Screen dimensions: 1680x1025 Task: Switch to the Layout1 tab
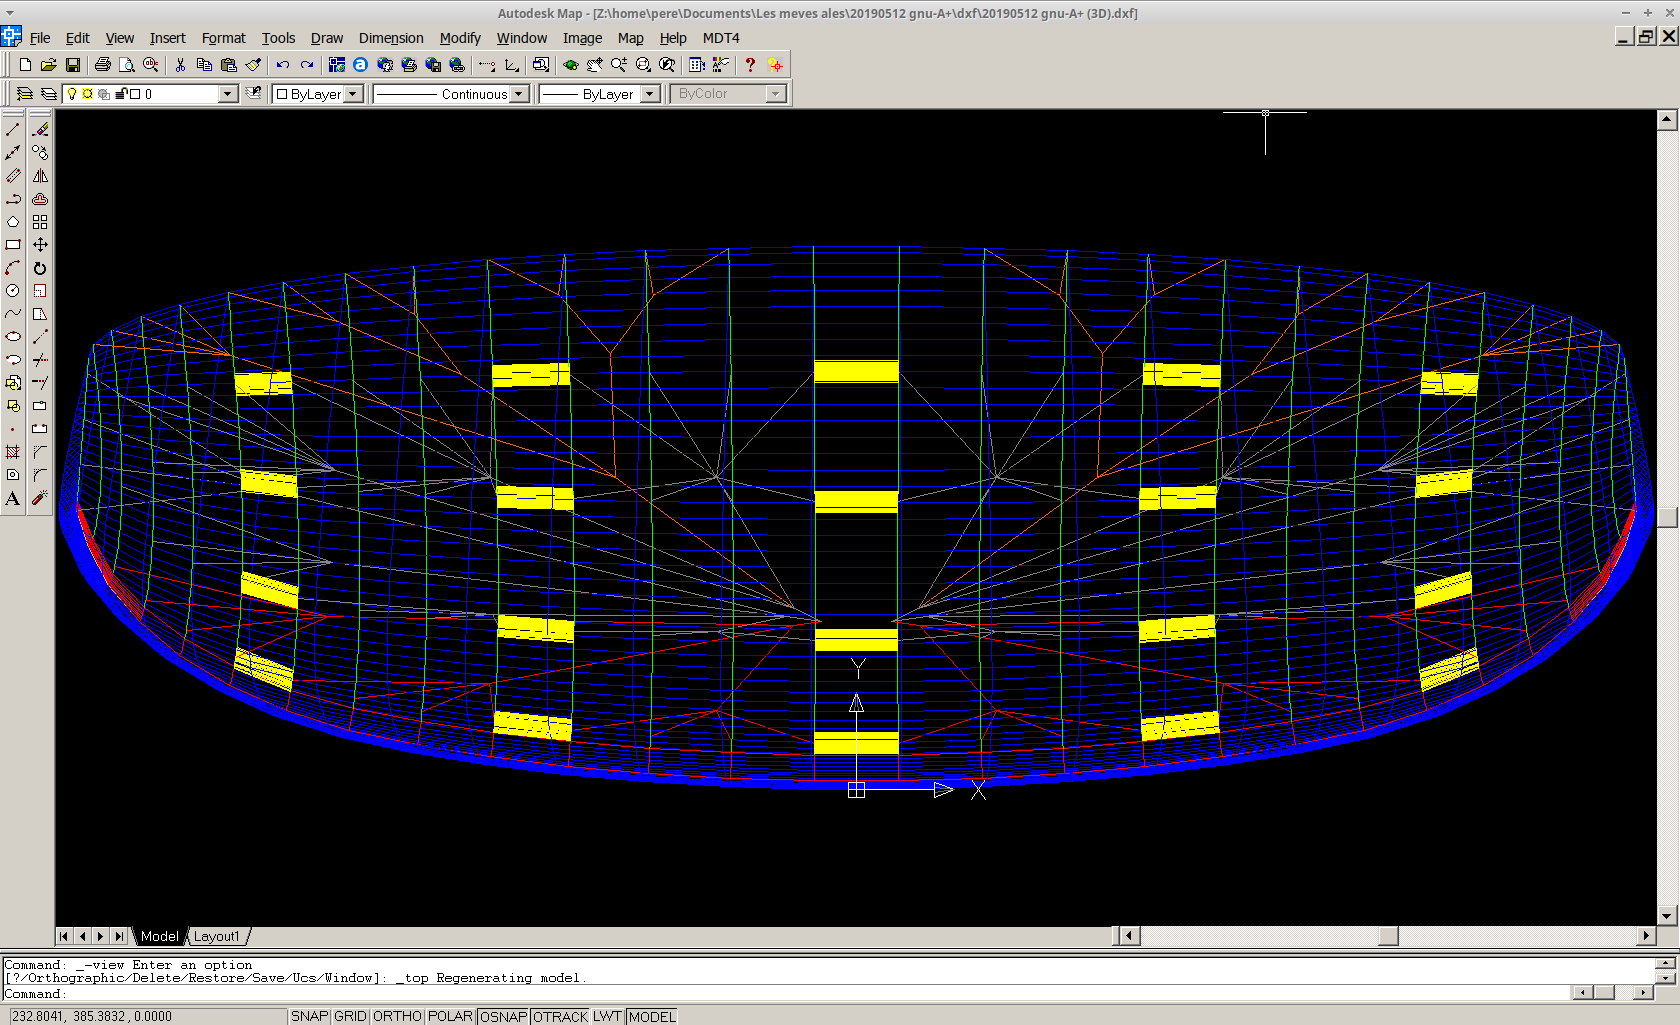pos(217,936)
